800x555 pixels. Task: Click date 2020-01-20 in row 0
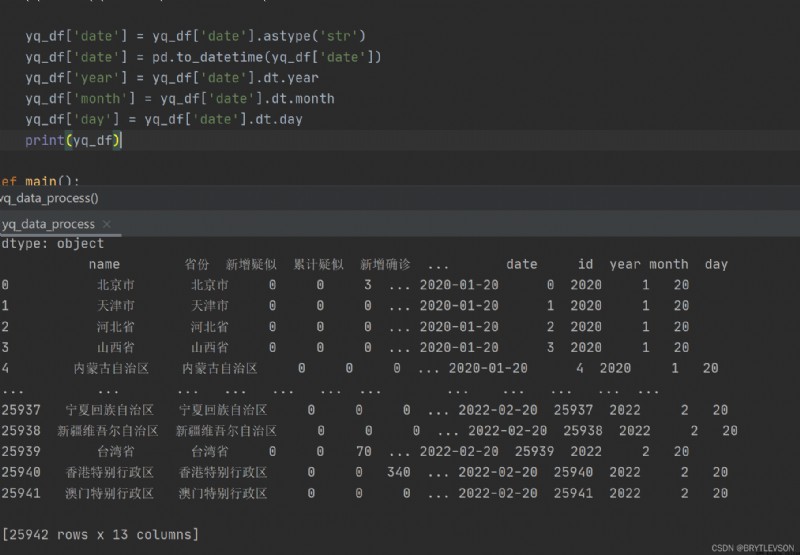point(459,285)
